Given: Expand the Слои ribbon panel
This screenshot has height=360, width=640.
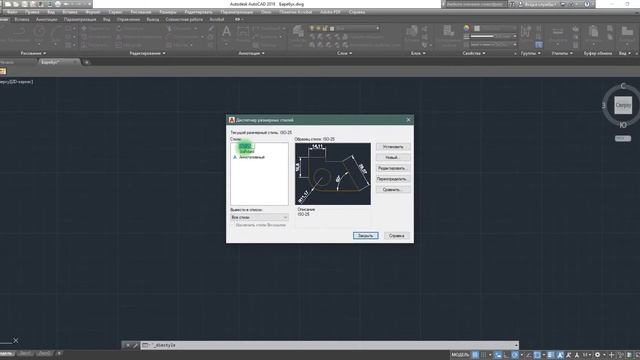Looking at the screenshot, I should 344,53.
